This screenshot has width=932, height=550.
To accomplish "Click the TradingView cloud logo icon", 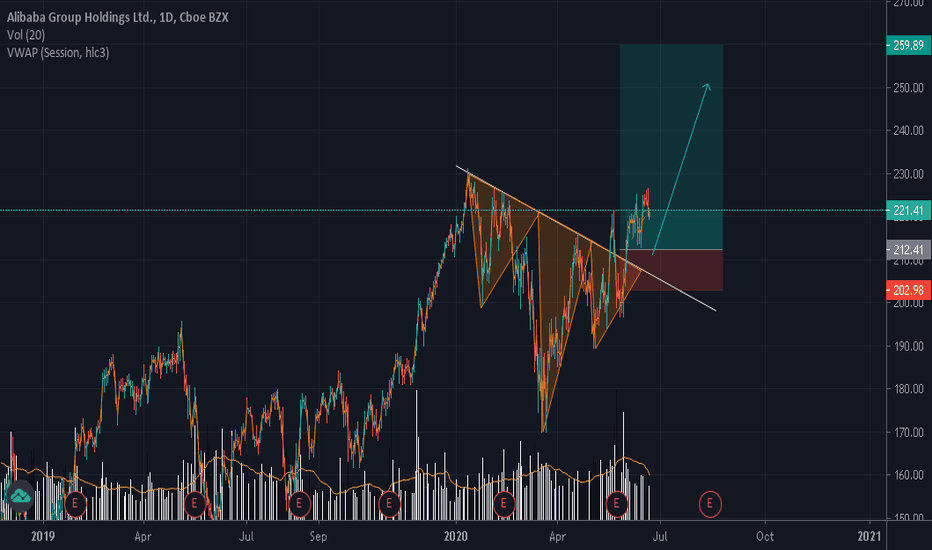I will pyautogui.click(x=19, y=495).
